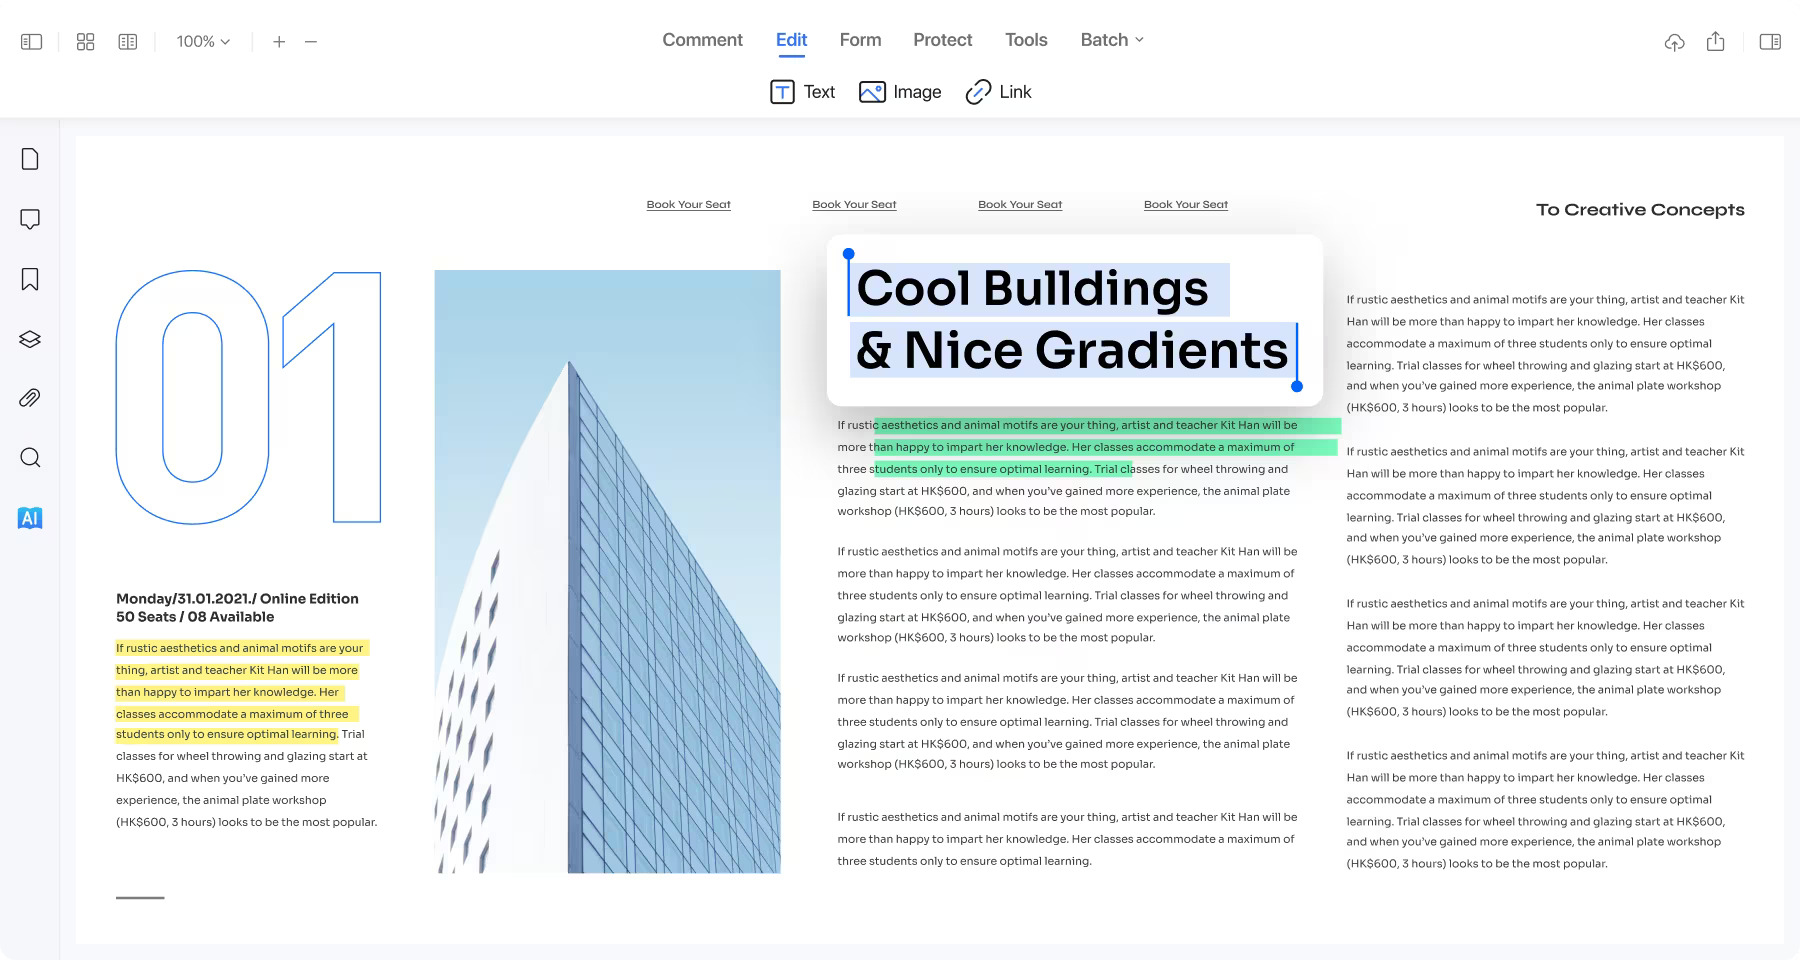This screenshot has width=1800, height=960.
Task: Switch to the Form tab
Action: 860,40
